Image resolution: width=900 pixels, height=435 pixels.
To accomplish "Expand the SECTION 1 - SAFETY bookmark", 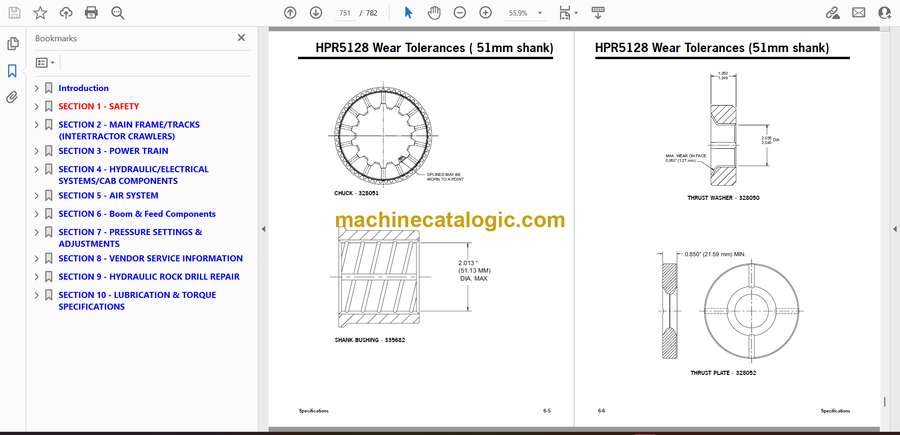I will (x=37, y=107).
